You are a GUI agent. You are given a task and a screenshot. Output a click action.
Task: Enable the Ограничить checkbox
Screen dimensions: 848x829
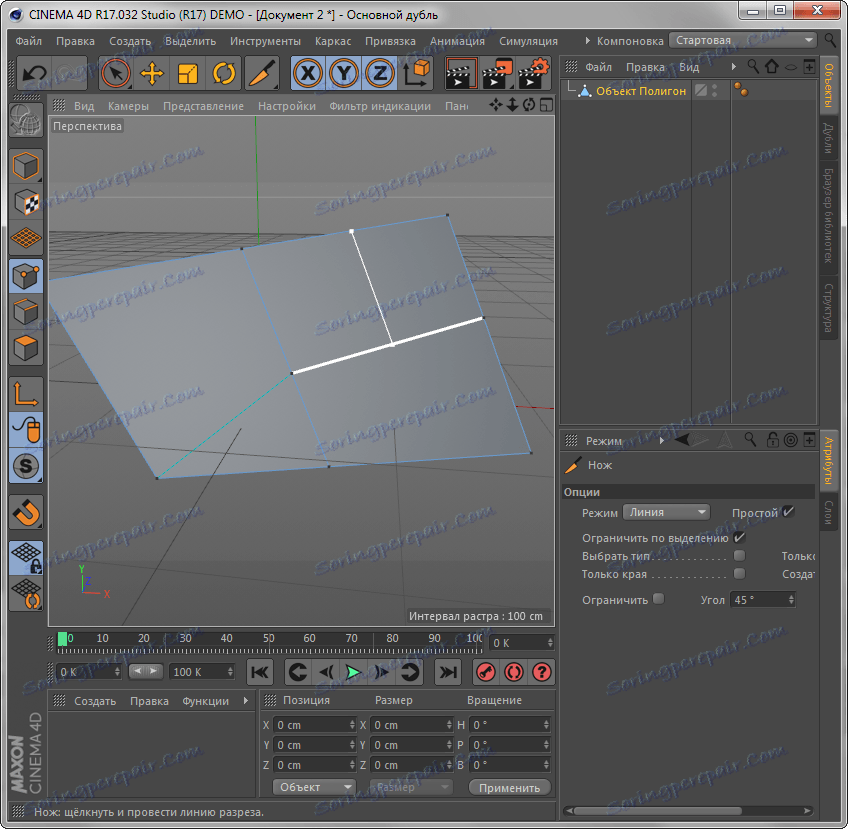pos(658,599)
